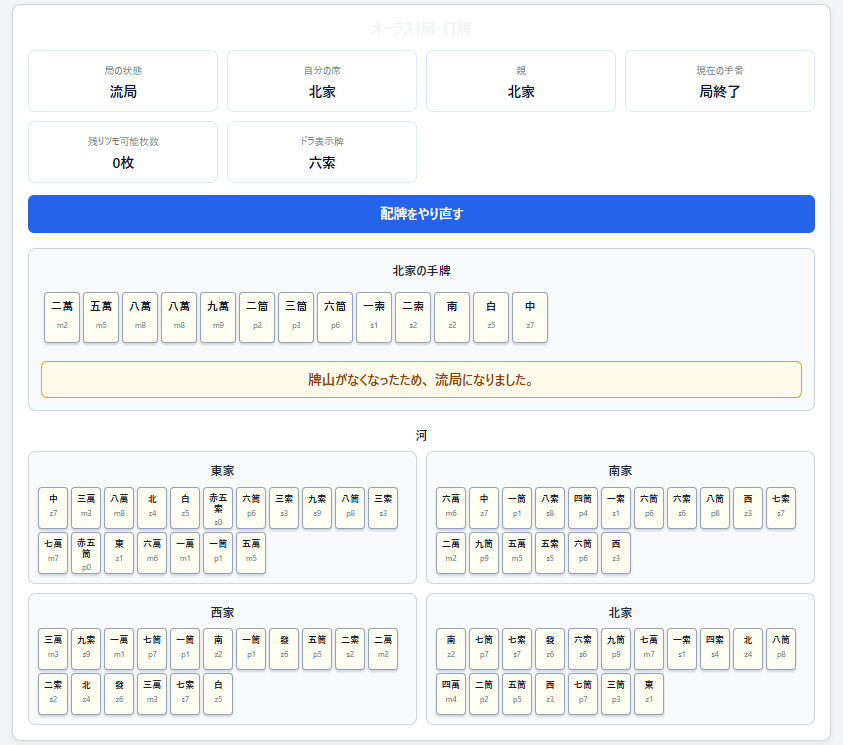The height and width of the screenshot is (745, 843).
Task: Select the 六筒 tile in 北家's hand
Action: (335, 317)
